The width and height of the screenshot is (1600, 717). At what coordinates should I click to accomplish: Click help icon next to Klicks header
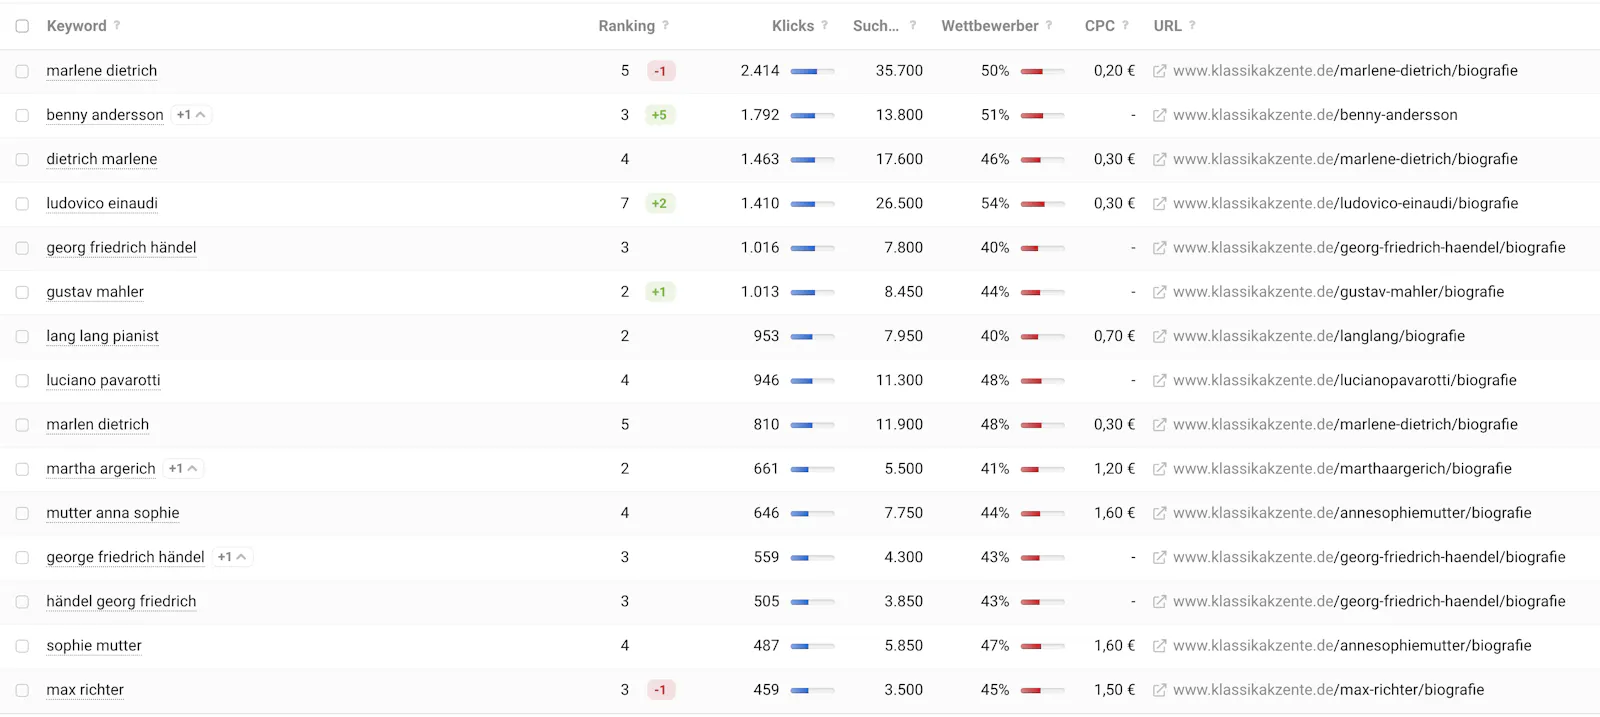click(825, 25)
